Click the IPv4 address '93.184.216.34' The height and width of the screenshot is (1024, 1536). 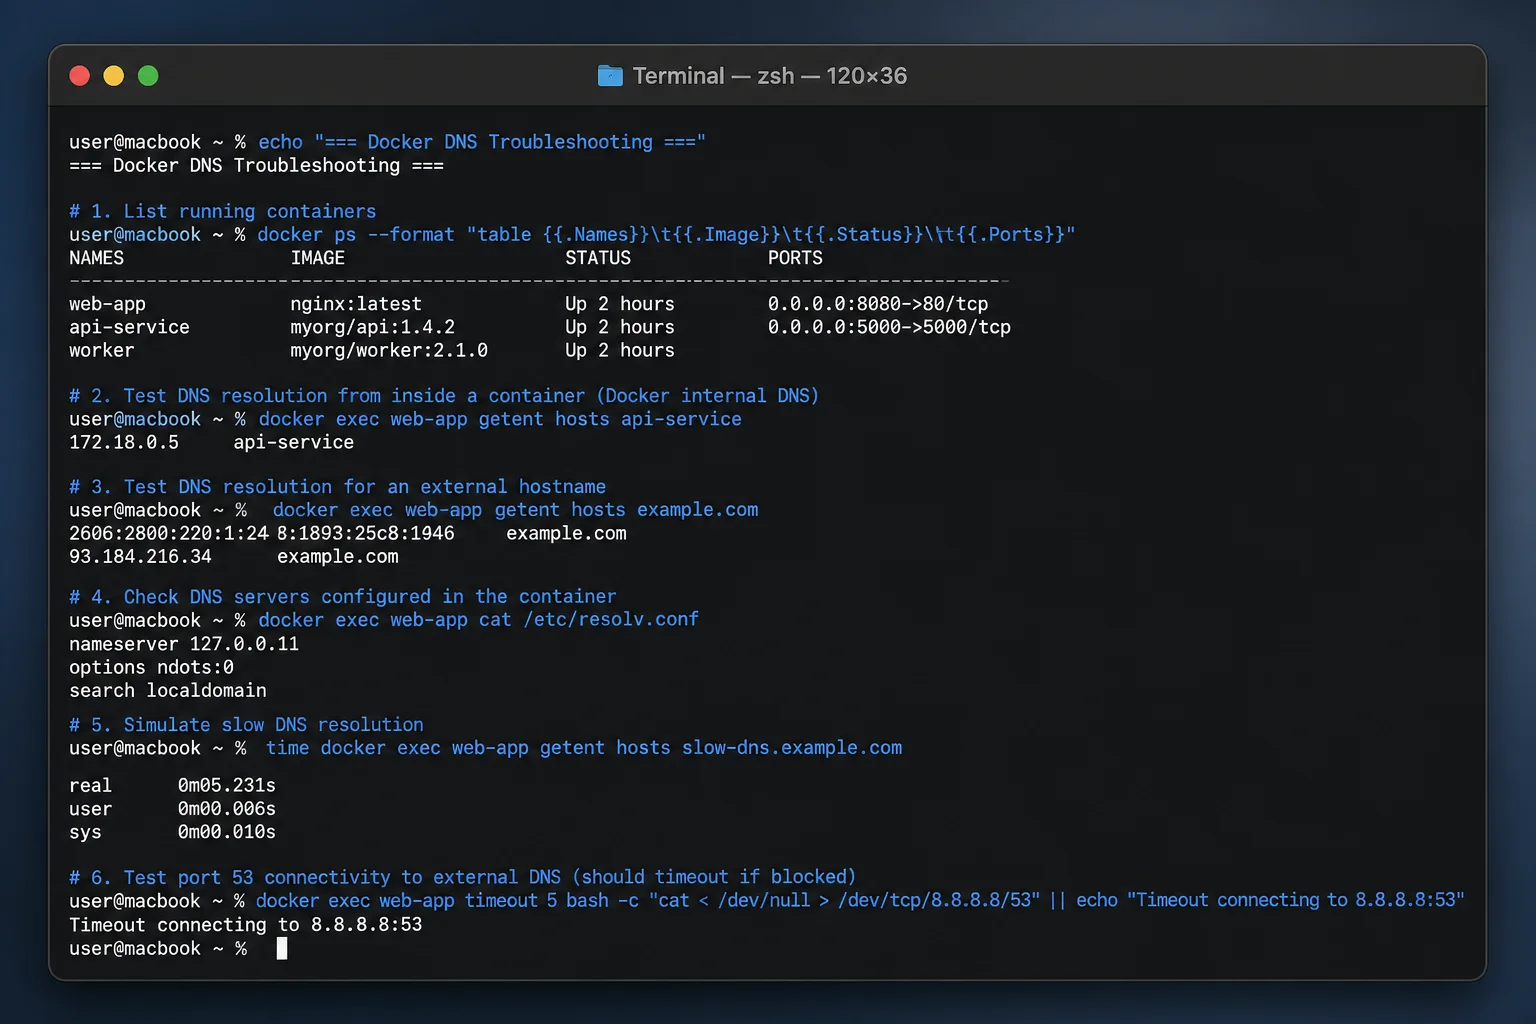[140, 556]
